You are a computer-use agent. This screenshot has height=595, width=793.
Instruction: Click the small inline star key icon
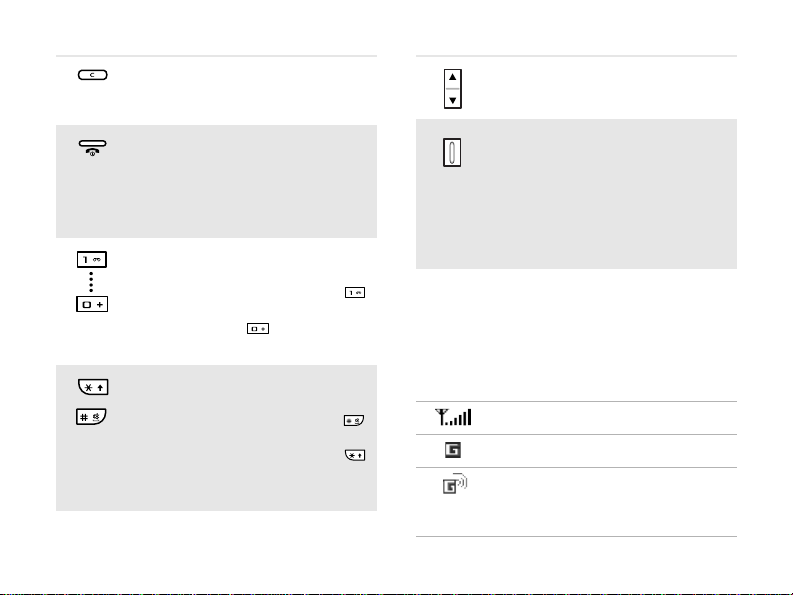(355, 455)
